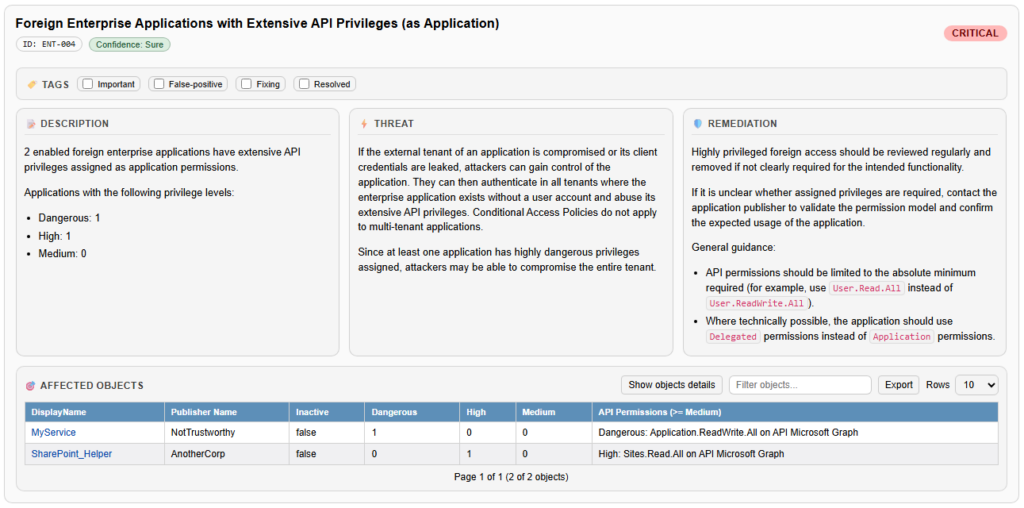The height and width of the screenshot is (508, 1024).
Task: Click the shield icon next to REMEDIATION
Action: coord(698,124)
